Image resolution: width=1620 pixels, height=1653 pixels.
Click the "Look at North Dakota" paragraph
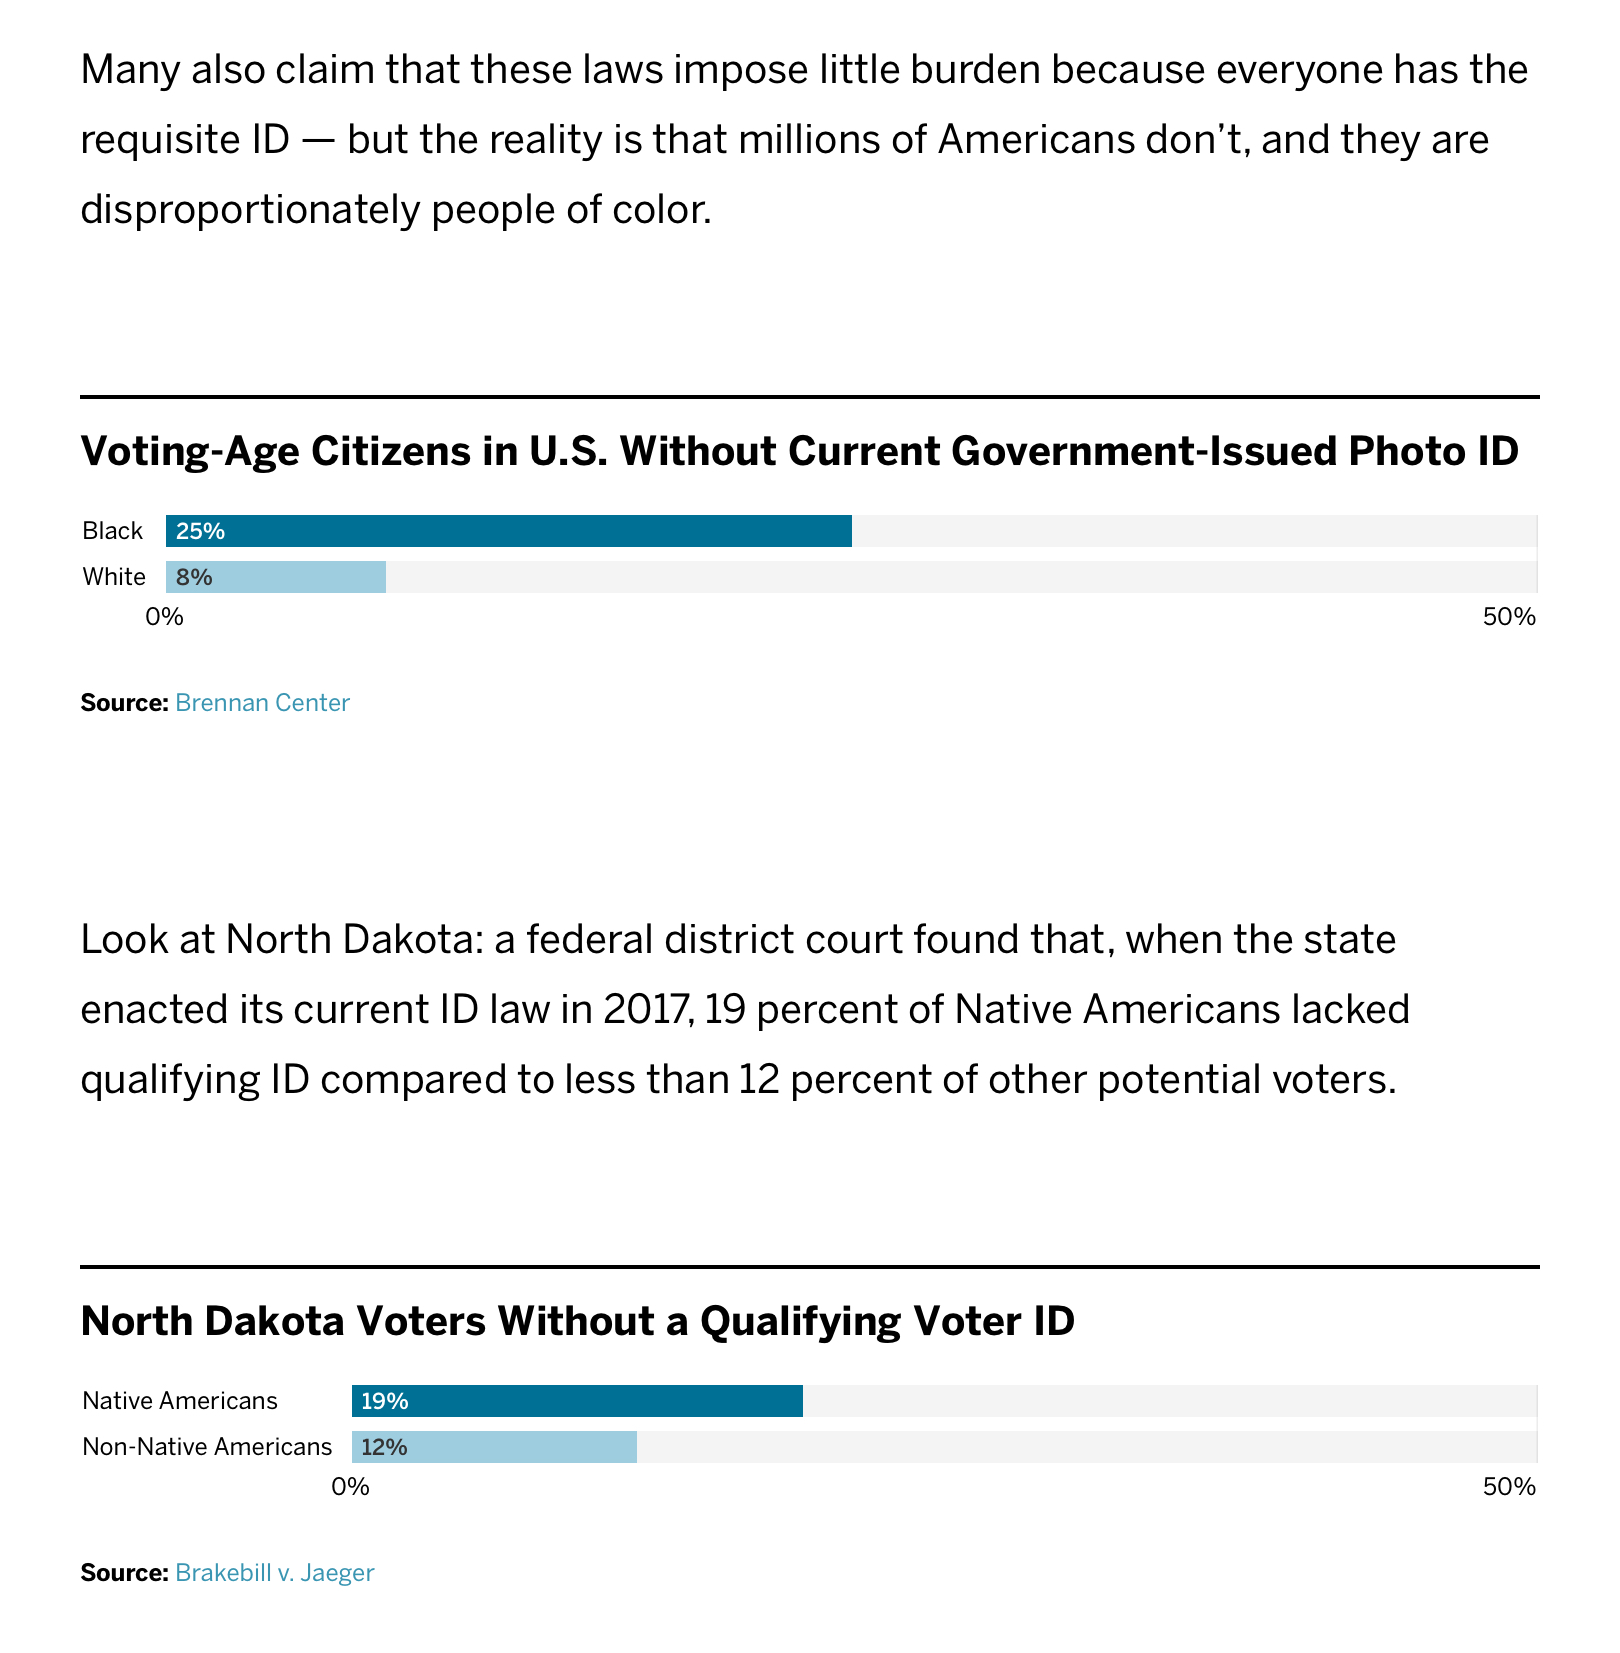[x=744, y=1010]
